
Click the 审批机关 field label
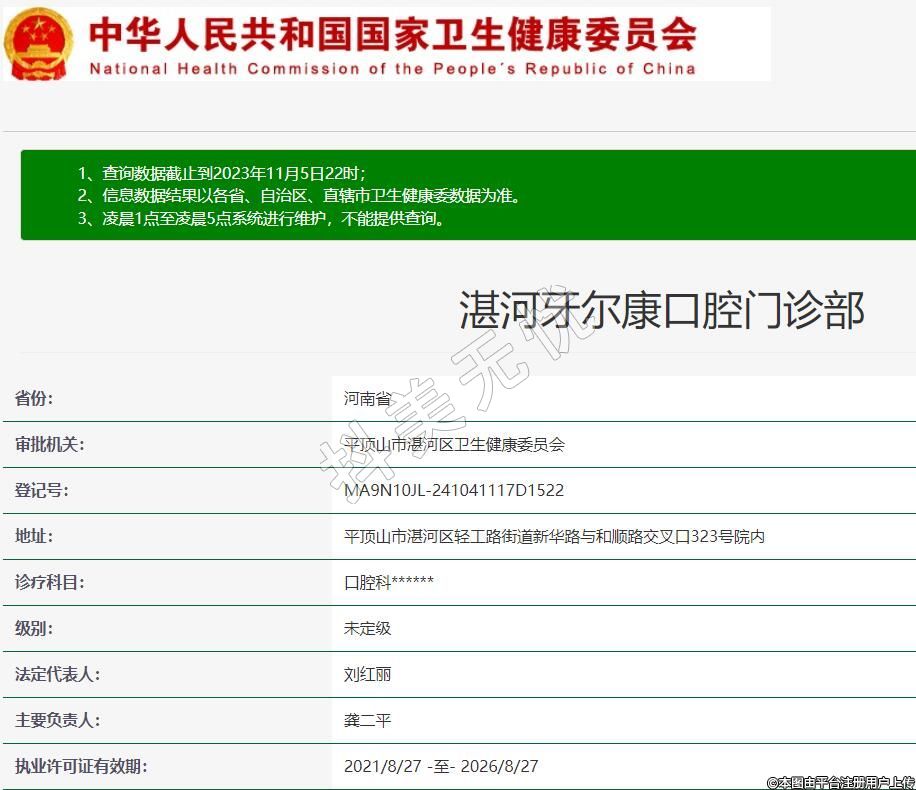pos(49,444)
